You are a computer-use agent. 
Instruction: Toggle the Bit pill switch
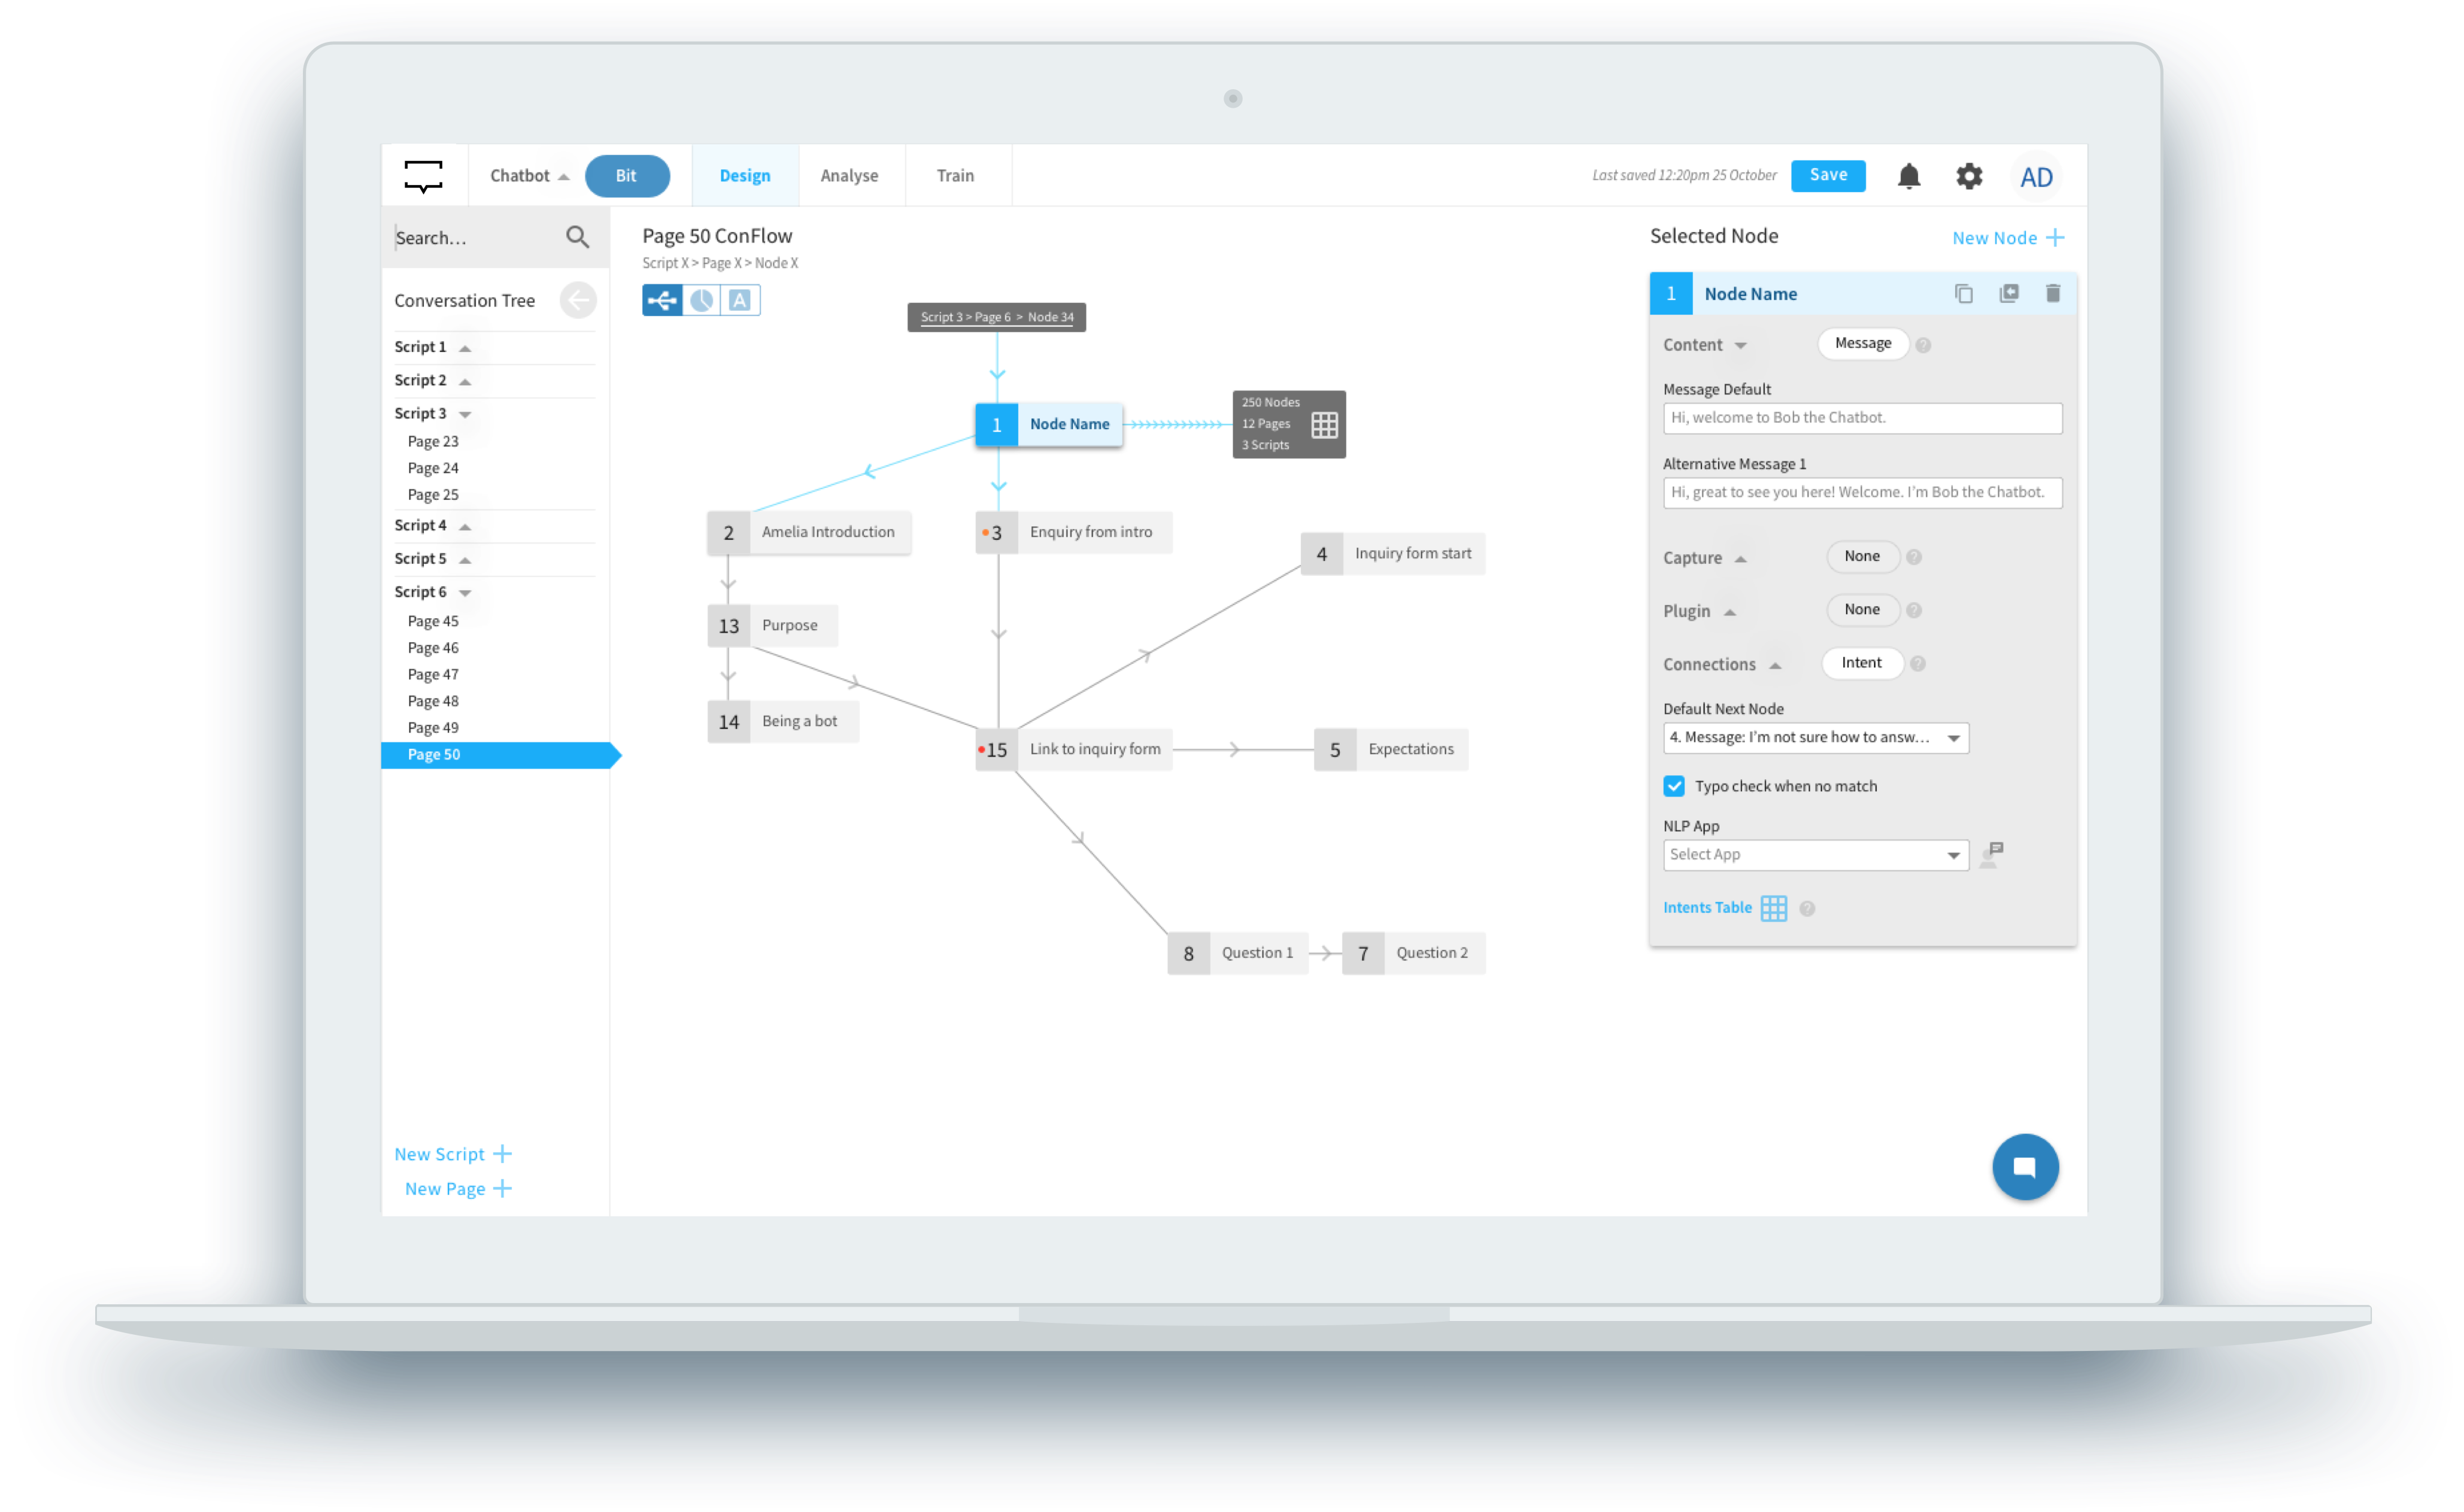pyautogui.click(x=627, y=176)
